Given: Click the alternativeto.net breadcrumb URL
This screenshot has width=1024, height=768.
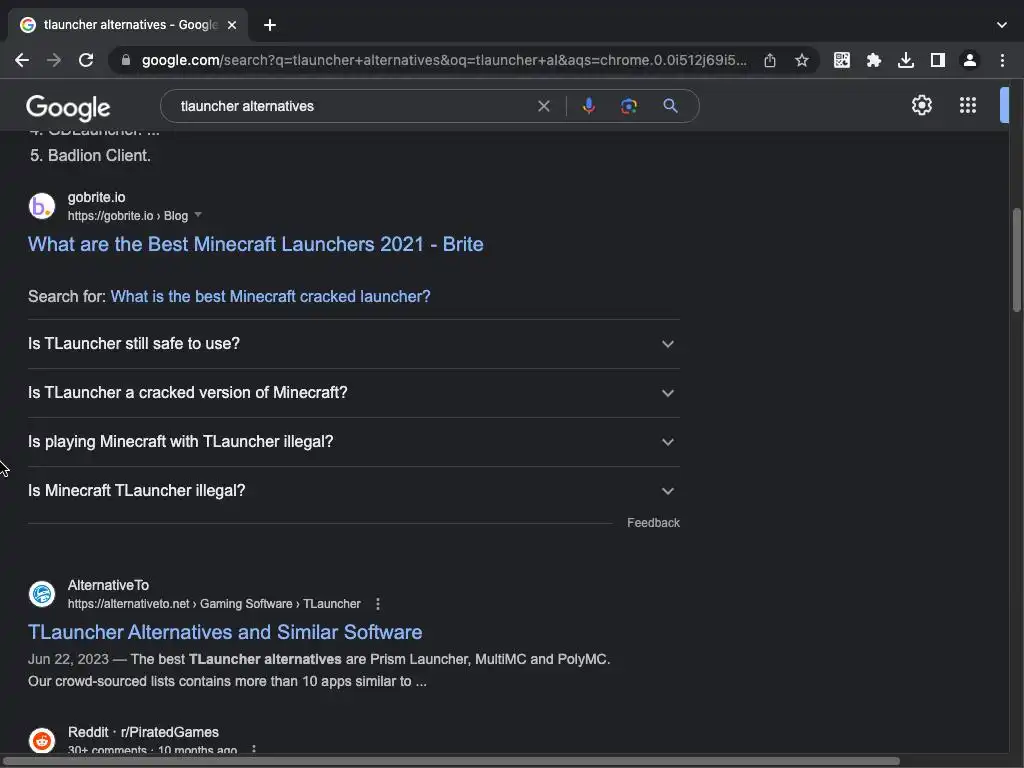Looking at the screenshot, I should (x=214, y=604).
